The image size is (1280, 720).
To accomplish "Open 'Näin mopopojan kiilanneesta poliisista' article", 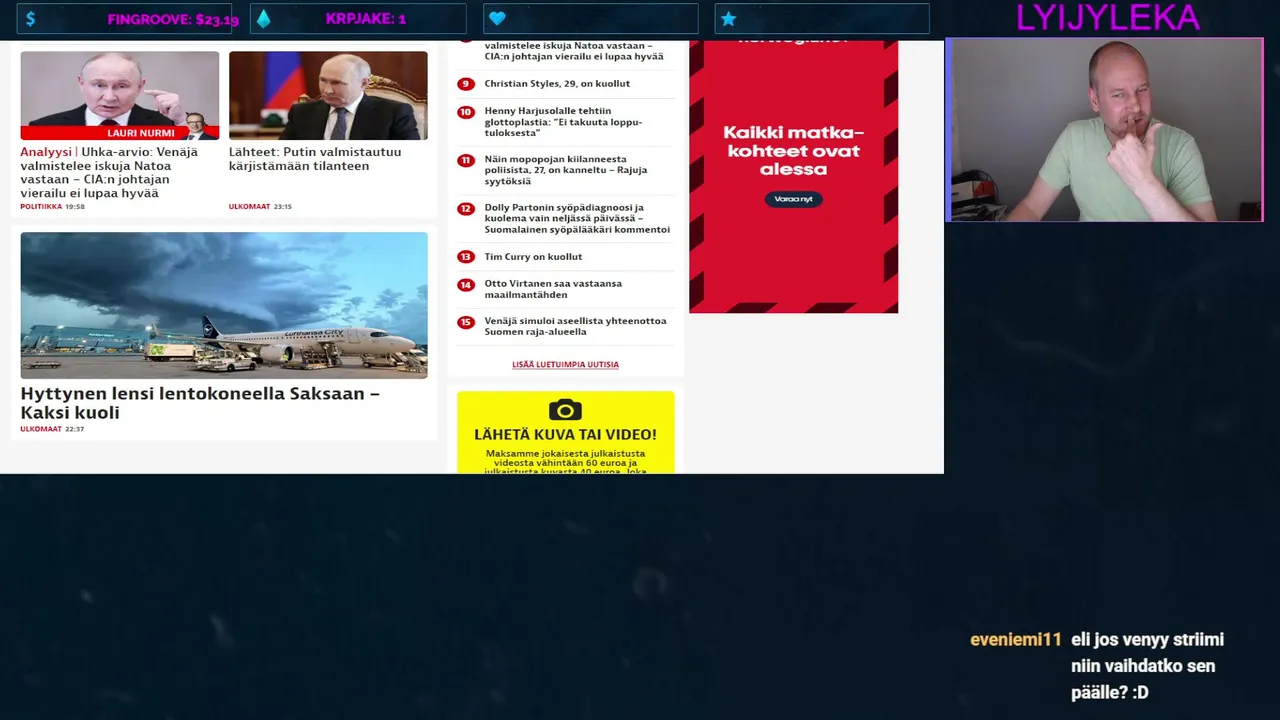I will coord(566,170).
